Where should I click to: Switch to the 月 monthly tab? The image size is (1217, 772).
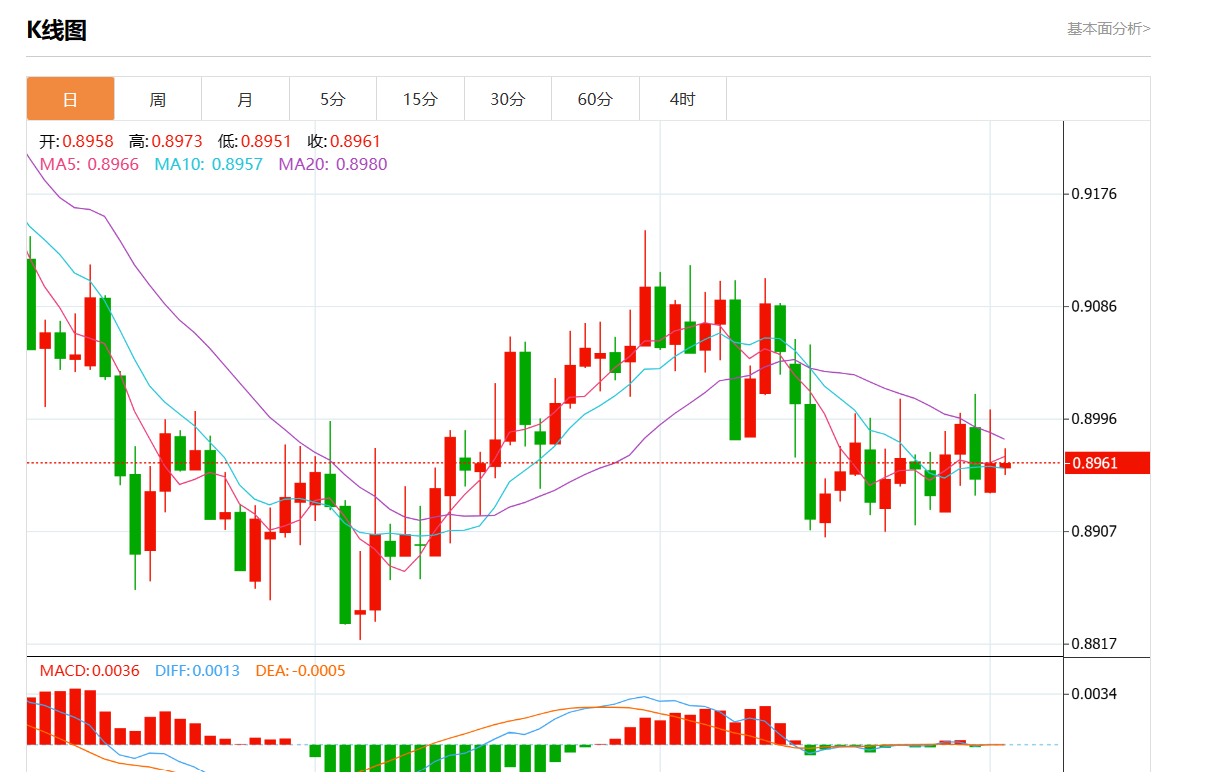(245, 99)
